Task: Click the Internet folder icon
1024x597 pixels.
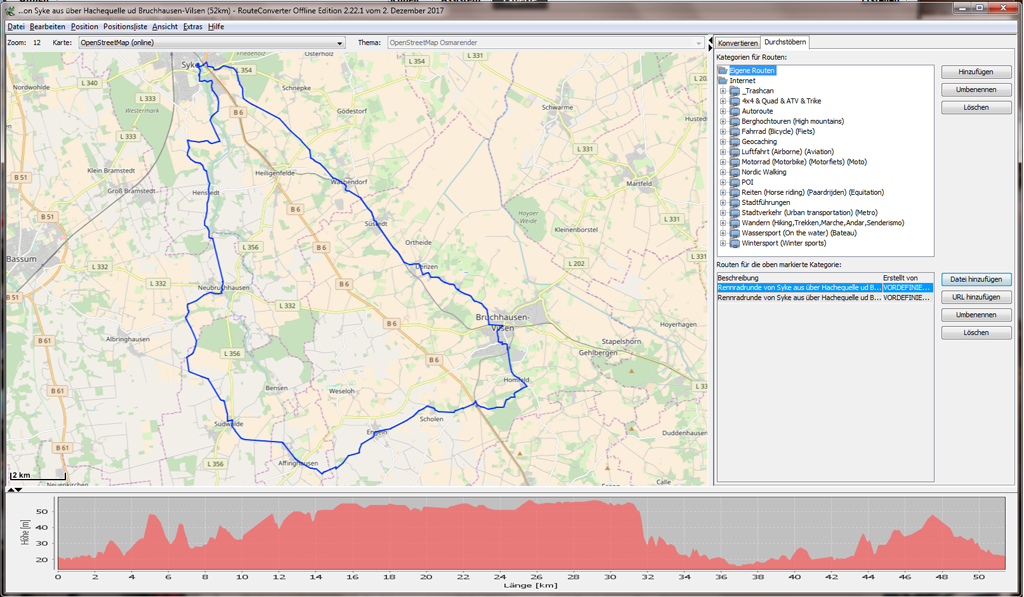Action: pyautogui.click(x=723, y=80)
